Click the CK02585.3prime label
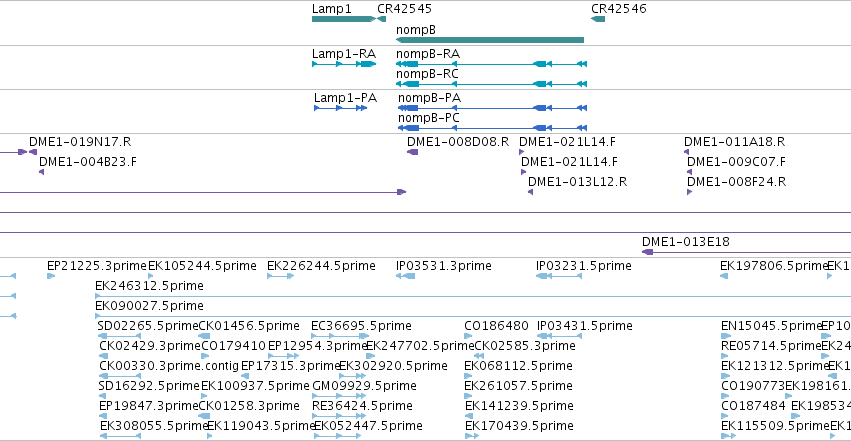851x441 pixels. point(525,346)
